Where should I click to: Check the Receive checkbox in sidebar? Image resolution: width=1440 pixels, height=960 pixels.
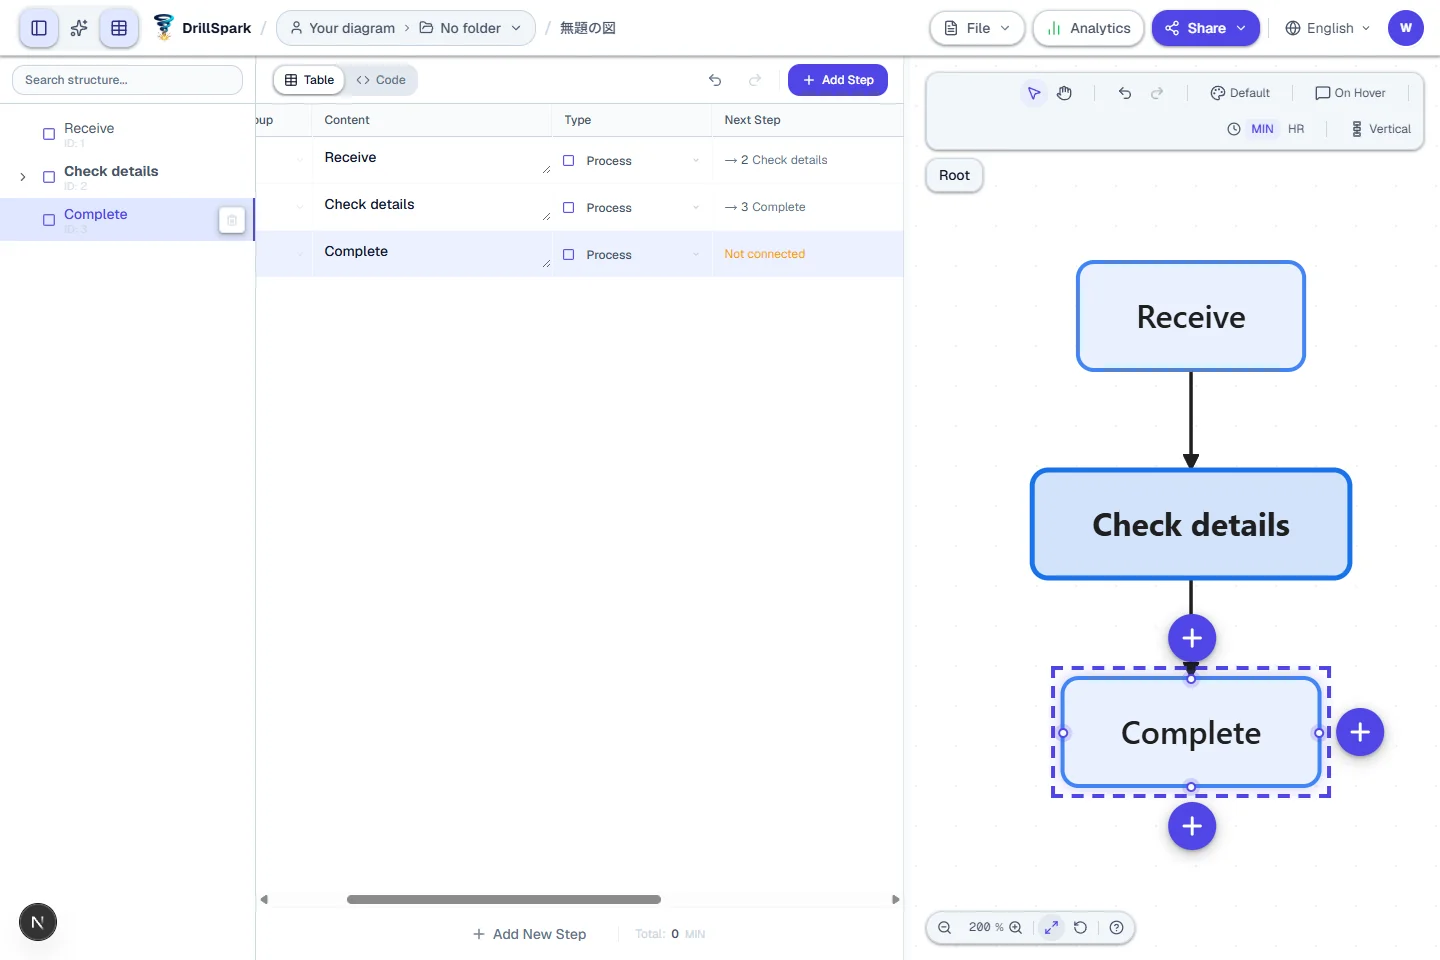coord(49,134)
